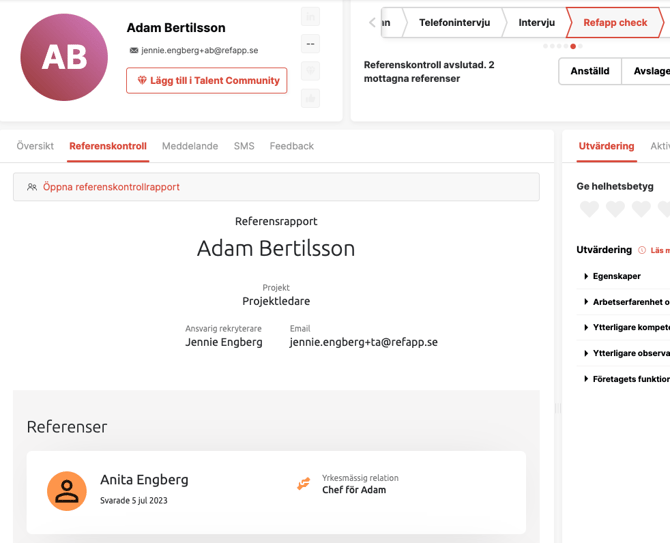Expand Öppna referenskontrollrapport panel

point(276,187)
